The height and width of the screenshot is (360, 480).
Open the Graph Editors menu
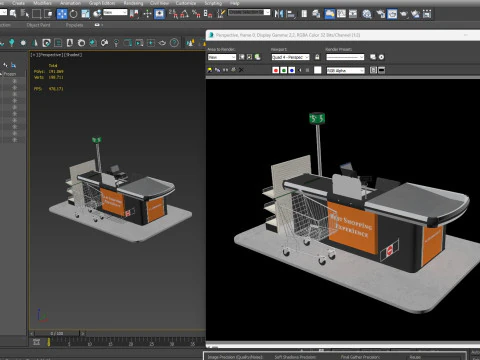tap(101, 3)
